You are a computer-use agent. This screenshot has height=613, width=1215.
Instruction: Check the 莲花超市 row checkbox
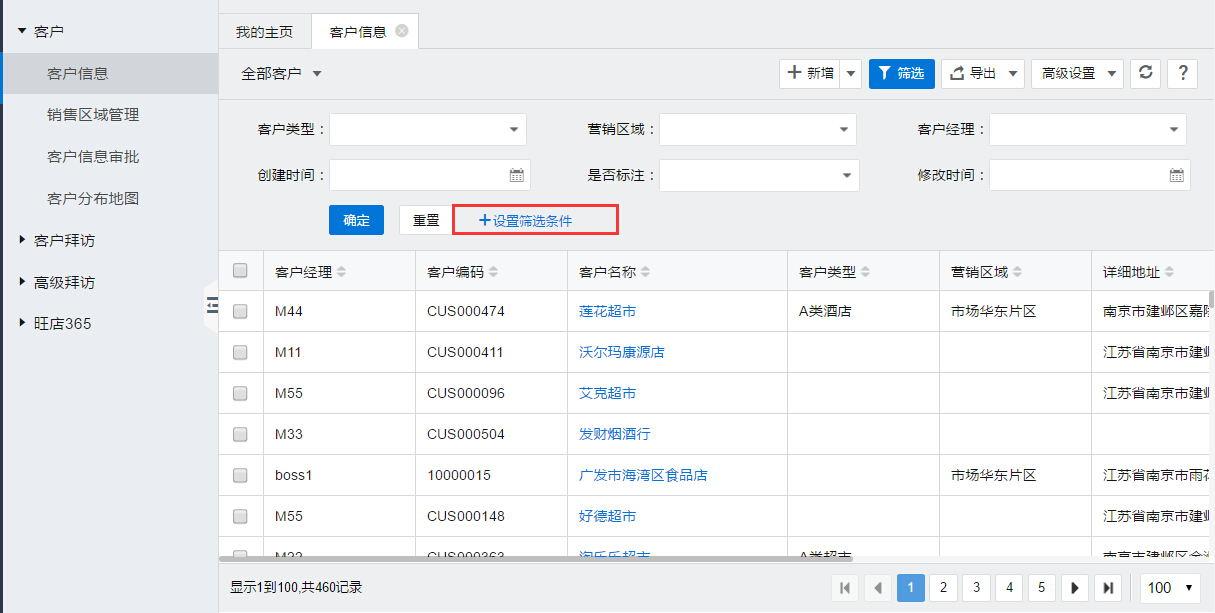240,311
